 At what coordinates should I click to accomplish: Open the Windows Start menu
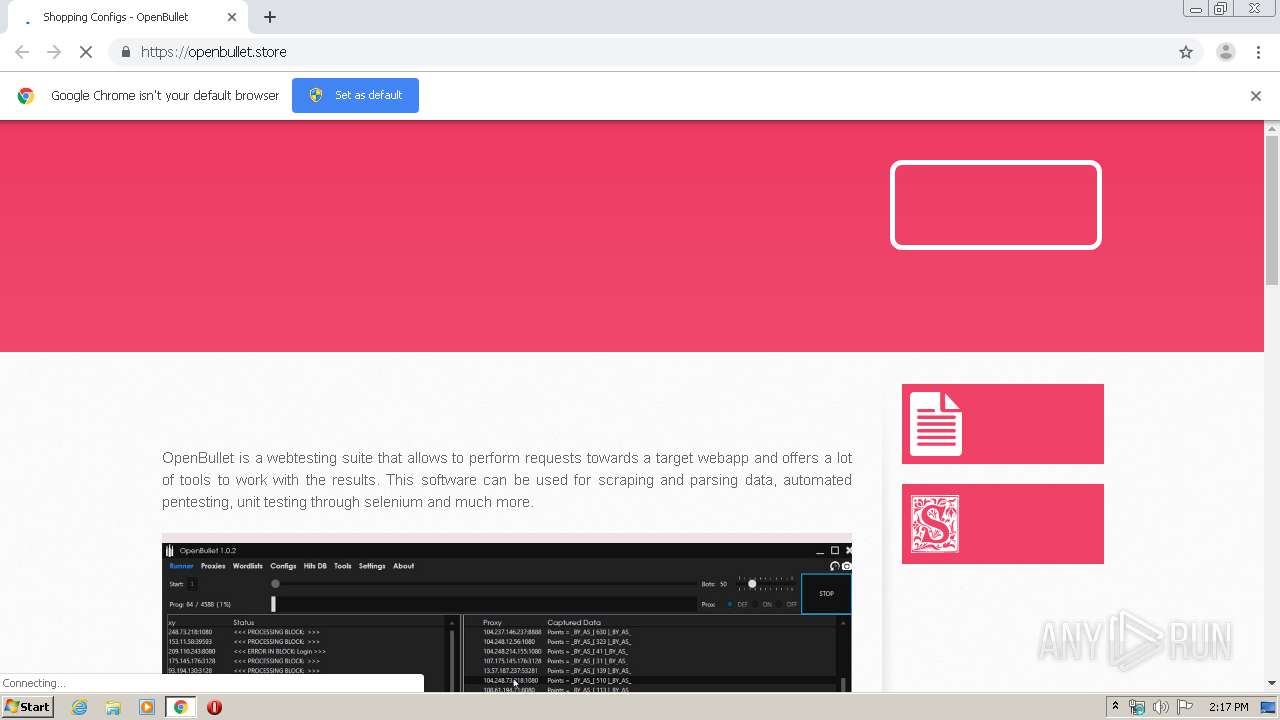(x=27, y=707)
